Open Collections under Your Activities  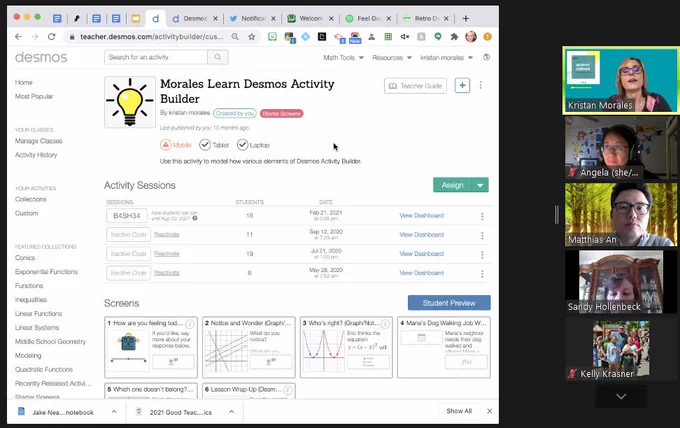coord(31,199)
